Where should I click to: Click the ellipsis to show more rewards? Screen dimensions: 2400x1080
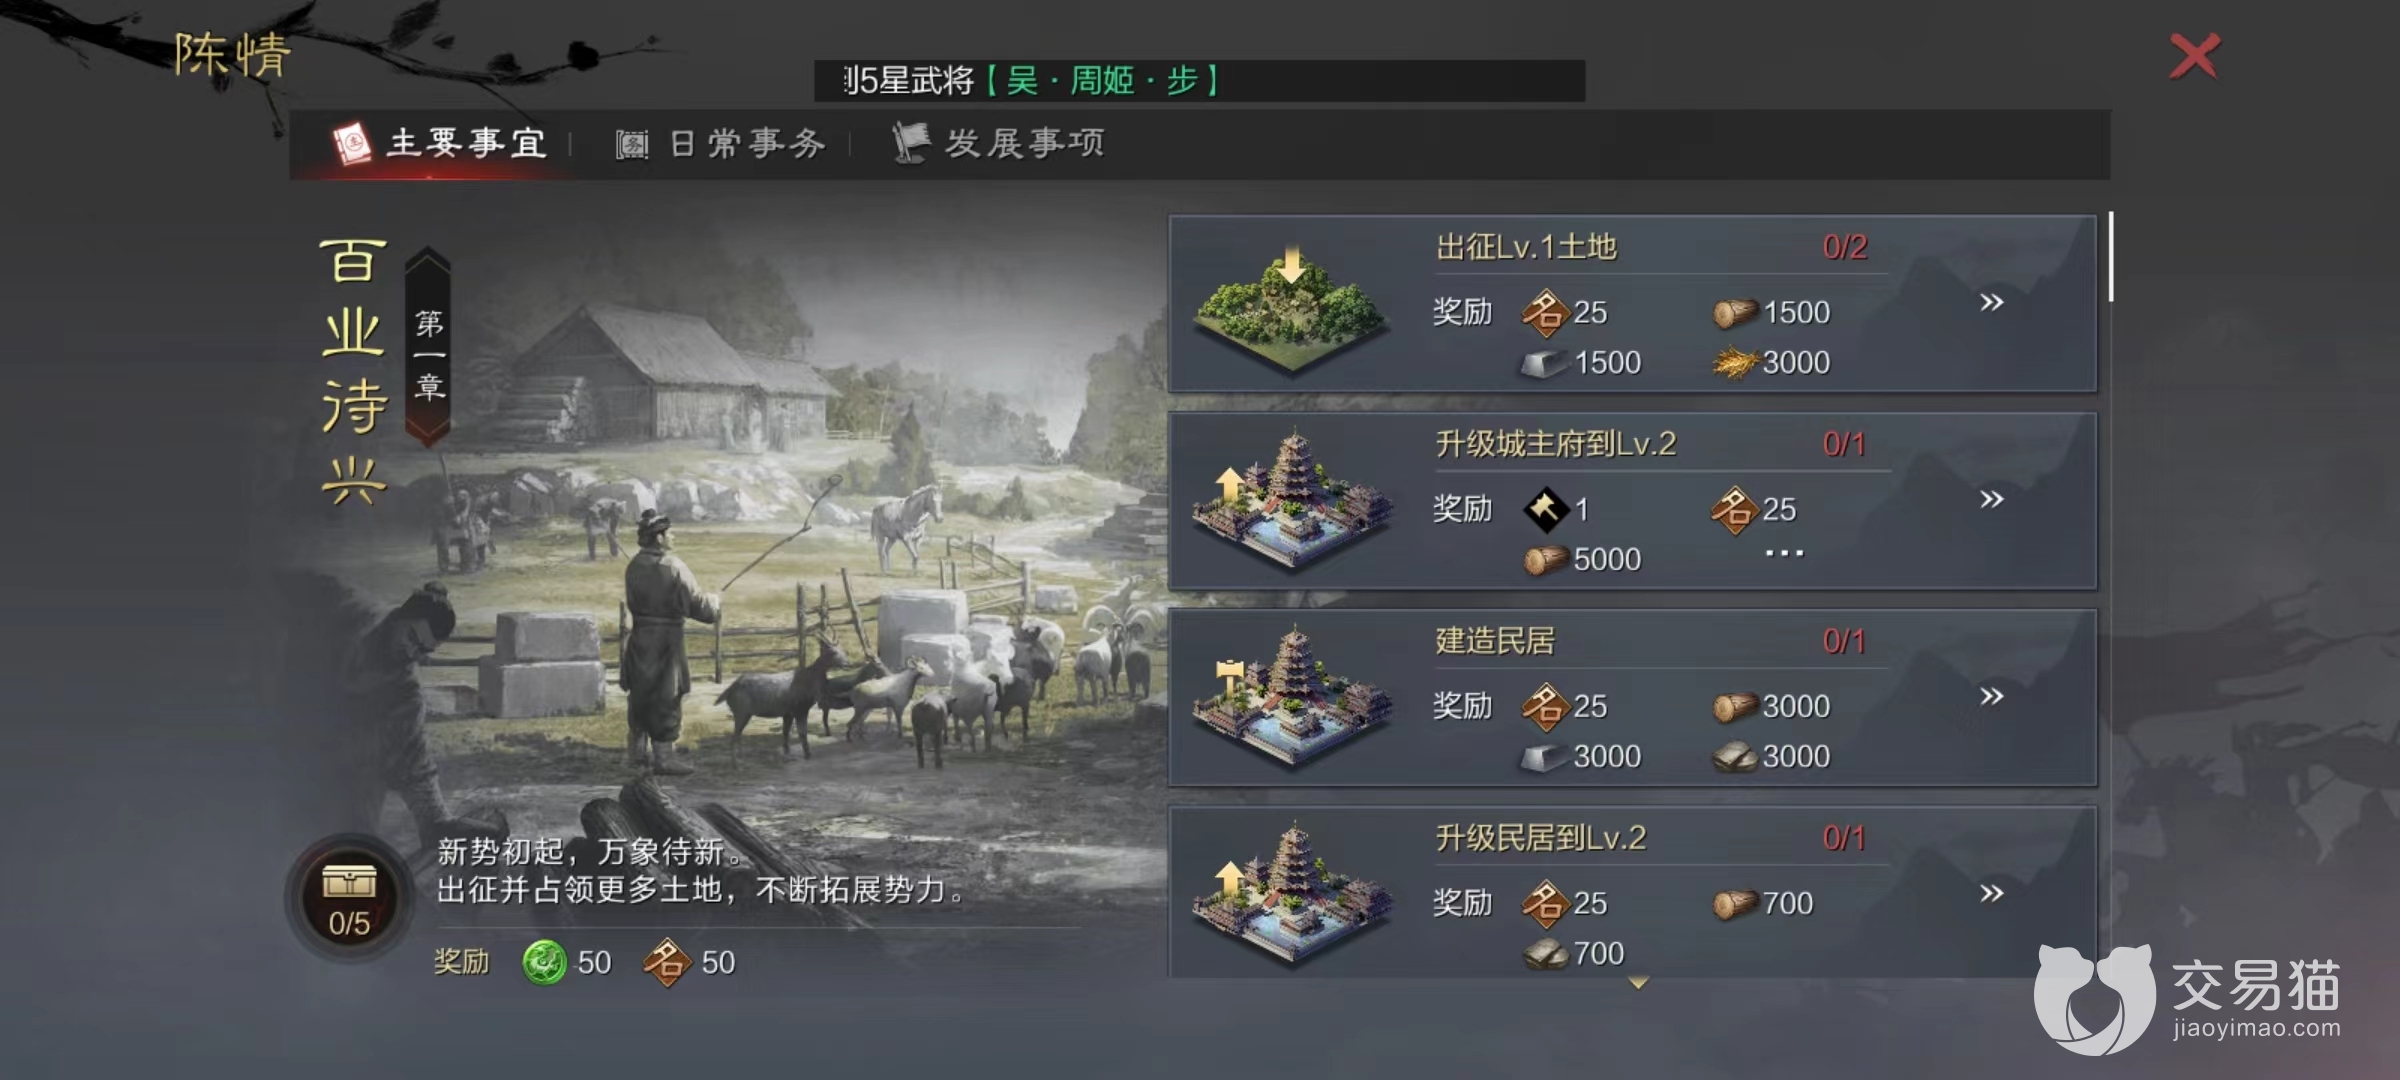pyautogui.click(x=1784, y=553)
